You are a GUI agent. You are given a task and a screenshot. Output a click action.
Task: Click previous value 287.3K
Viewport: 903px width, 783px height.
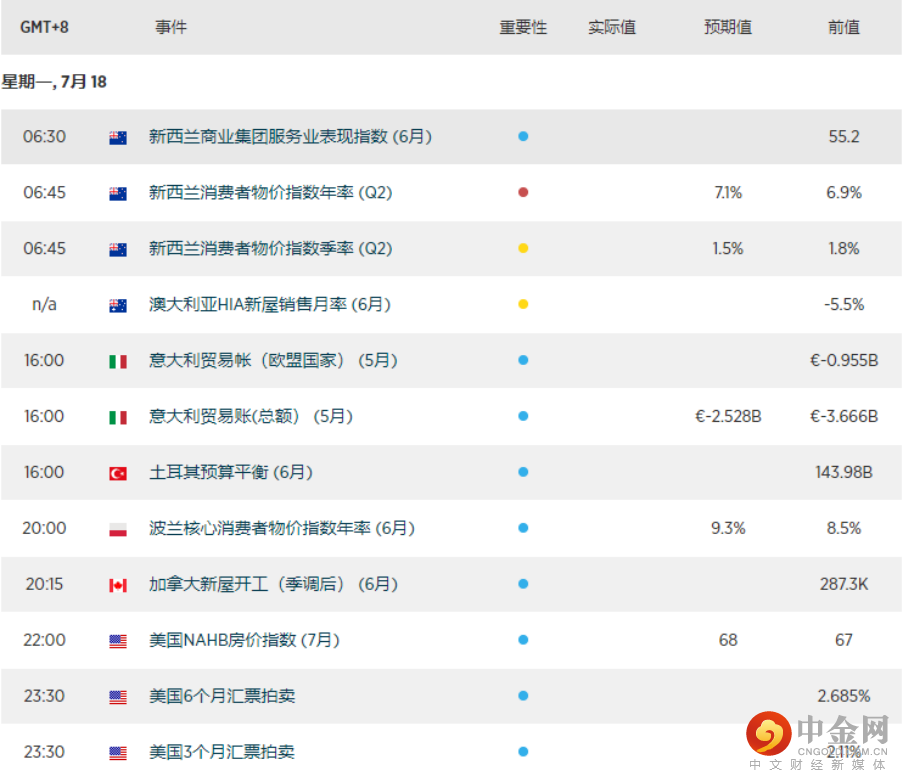844,583
